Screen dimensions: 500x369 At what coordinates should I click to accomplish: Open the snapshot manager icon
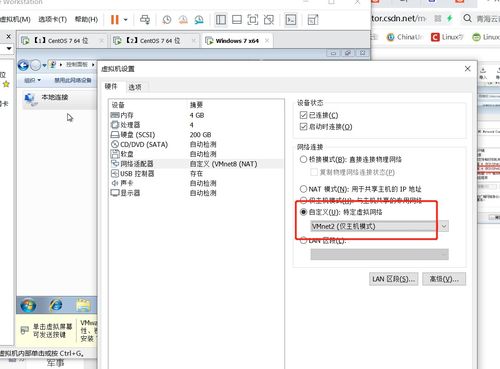199,20
